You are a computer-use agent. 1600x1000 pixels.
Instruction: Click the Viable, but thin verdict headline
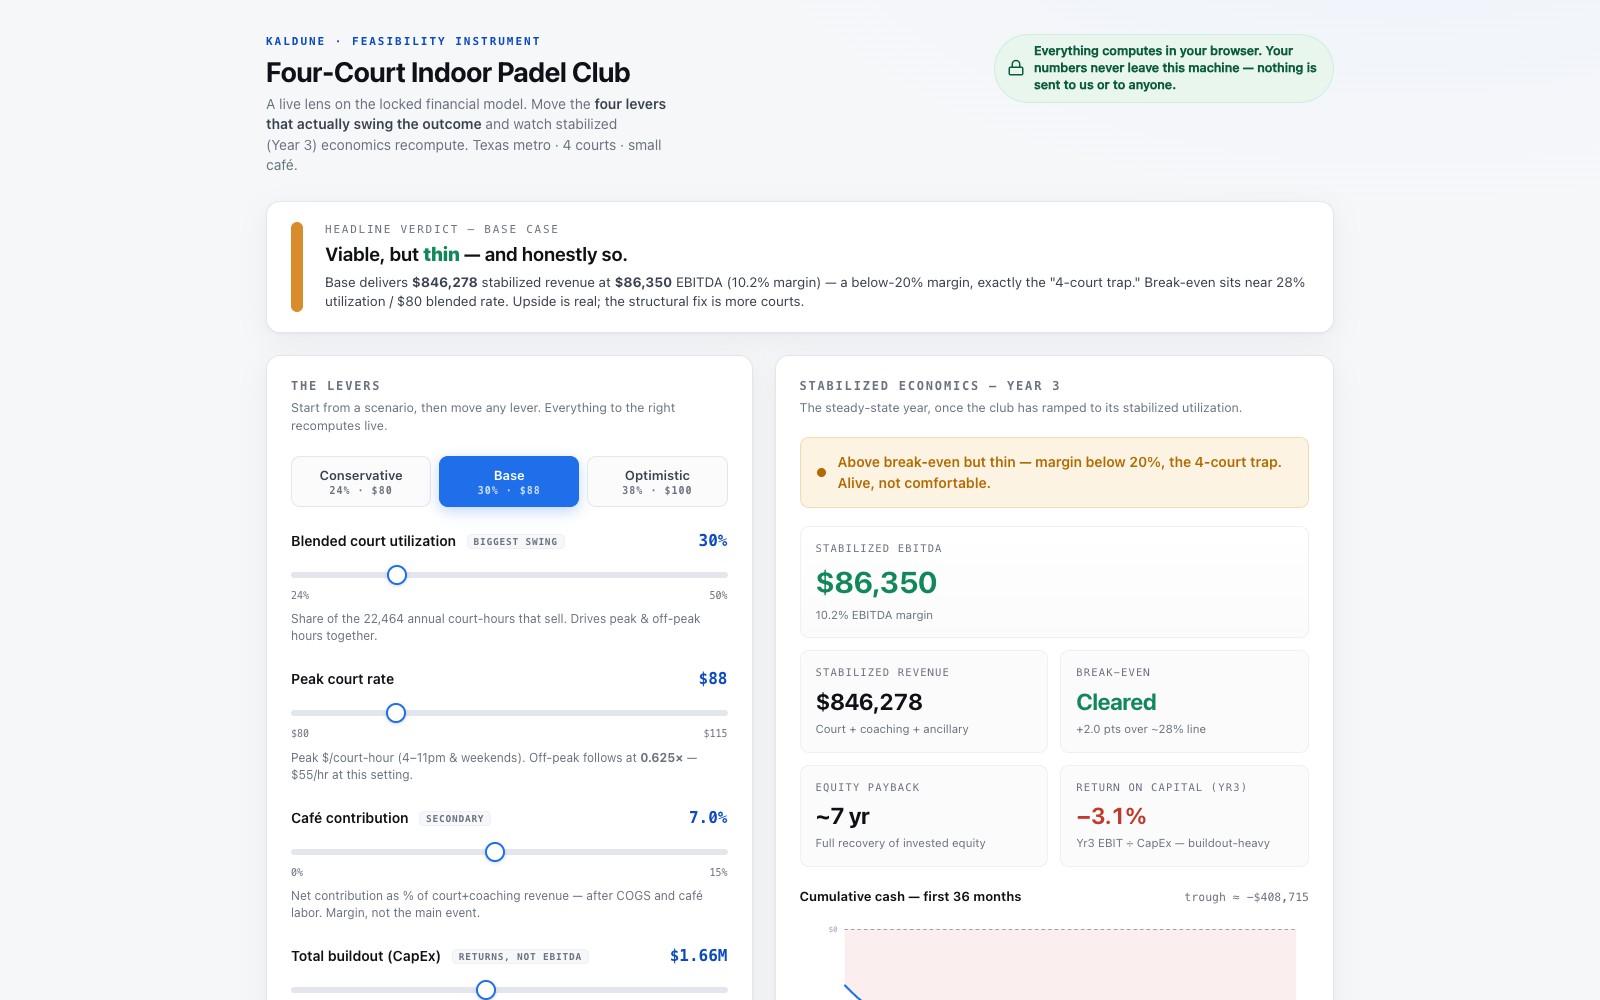(476, 255)
